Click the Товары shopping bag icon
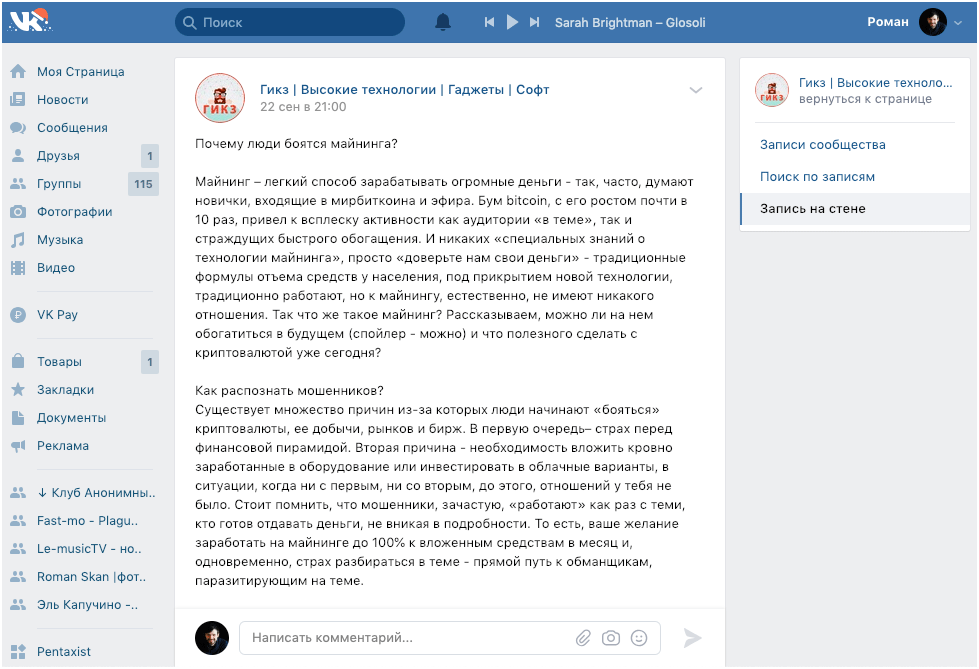Screen dimensions: 979x669 coord(18,361)
